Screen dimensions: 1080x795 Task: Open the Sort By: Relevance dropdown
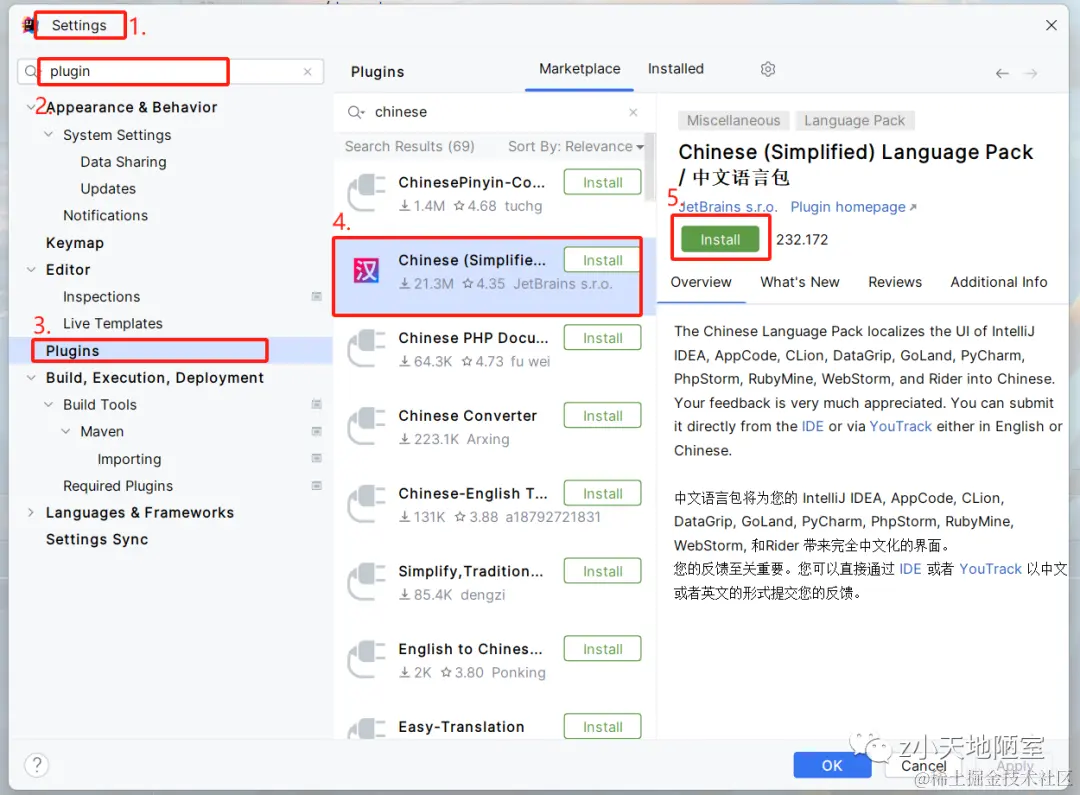click(x=576, y=146)
